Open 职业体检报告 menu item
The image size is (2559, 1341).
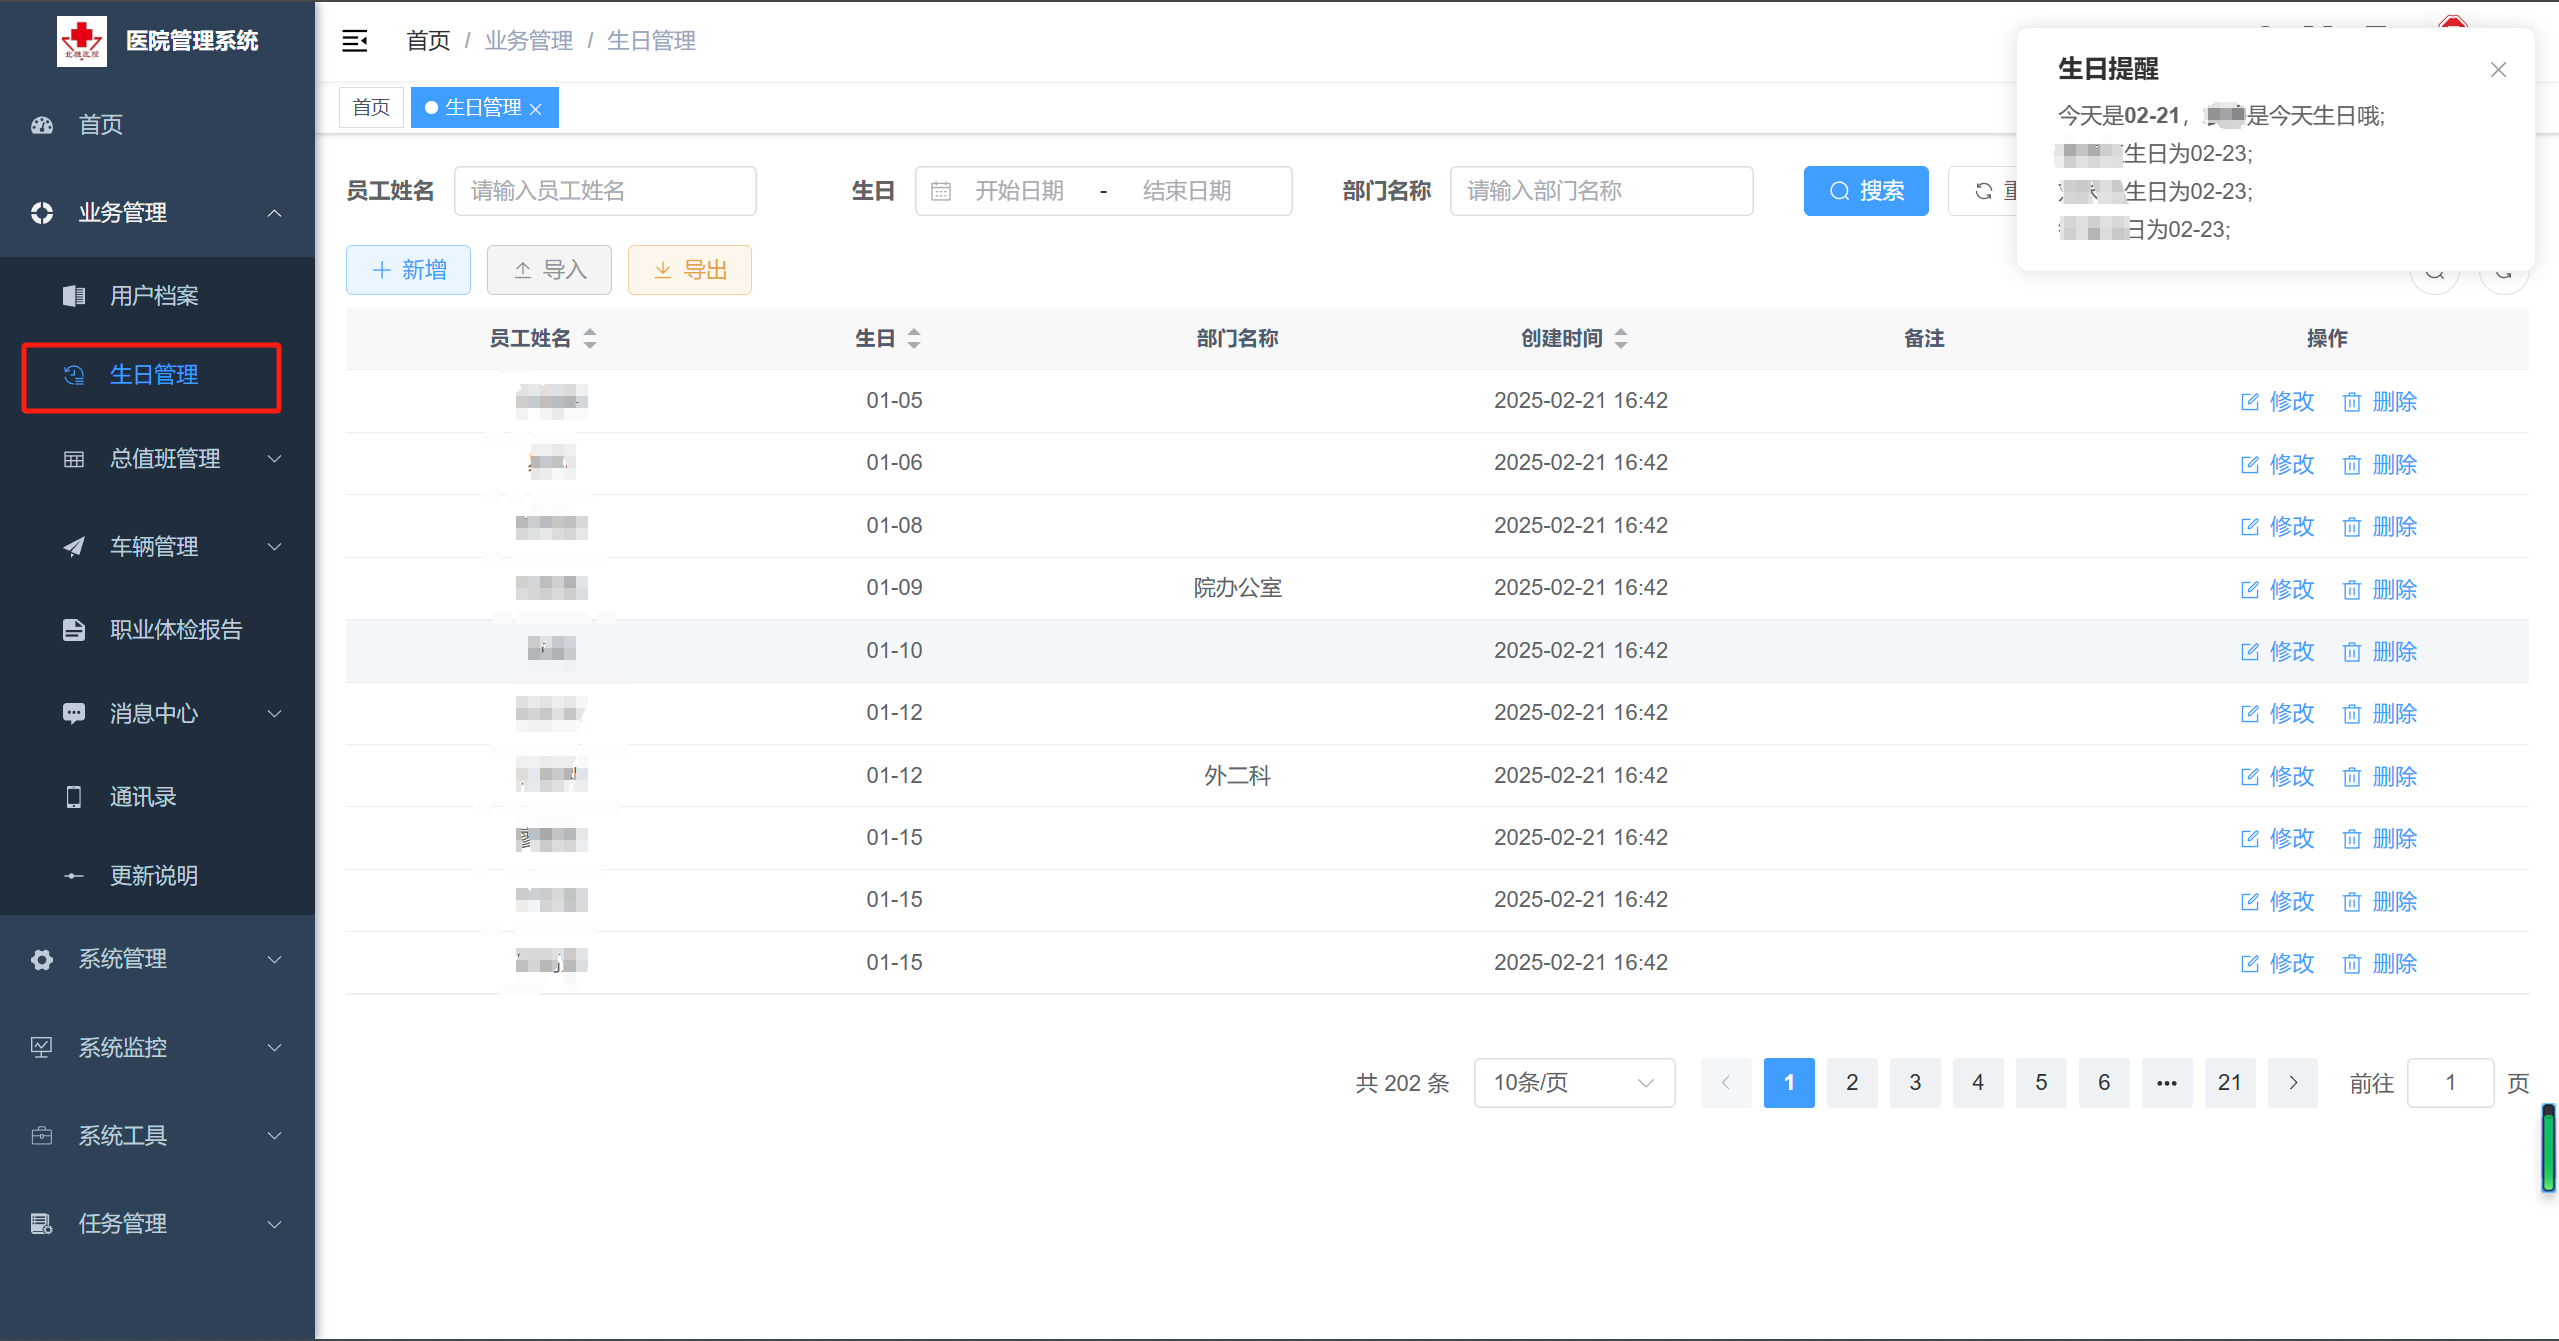pos(175,630)
